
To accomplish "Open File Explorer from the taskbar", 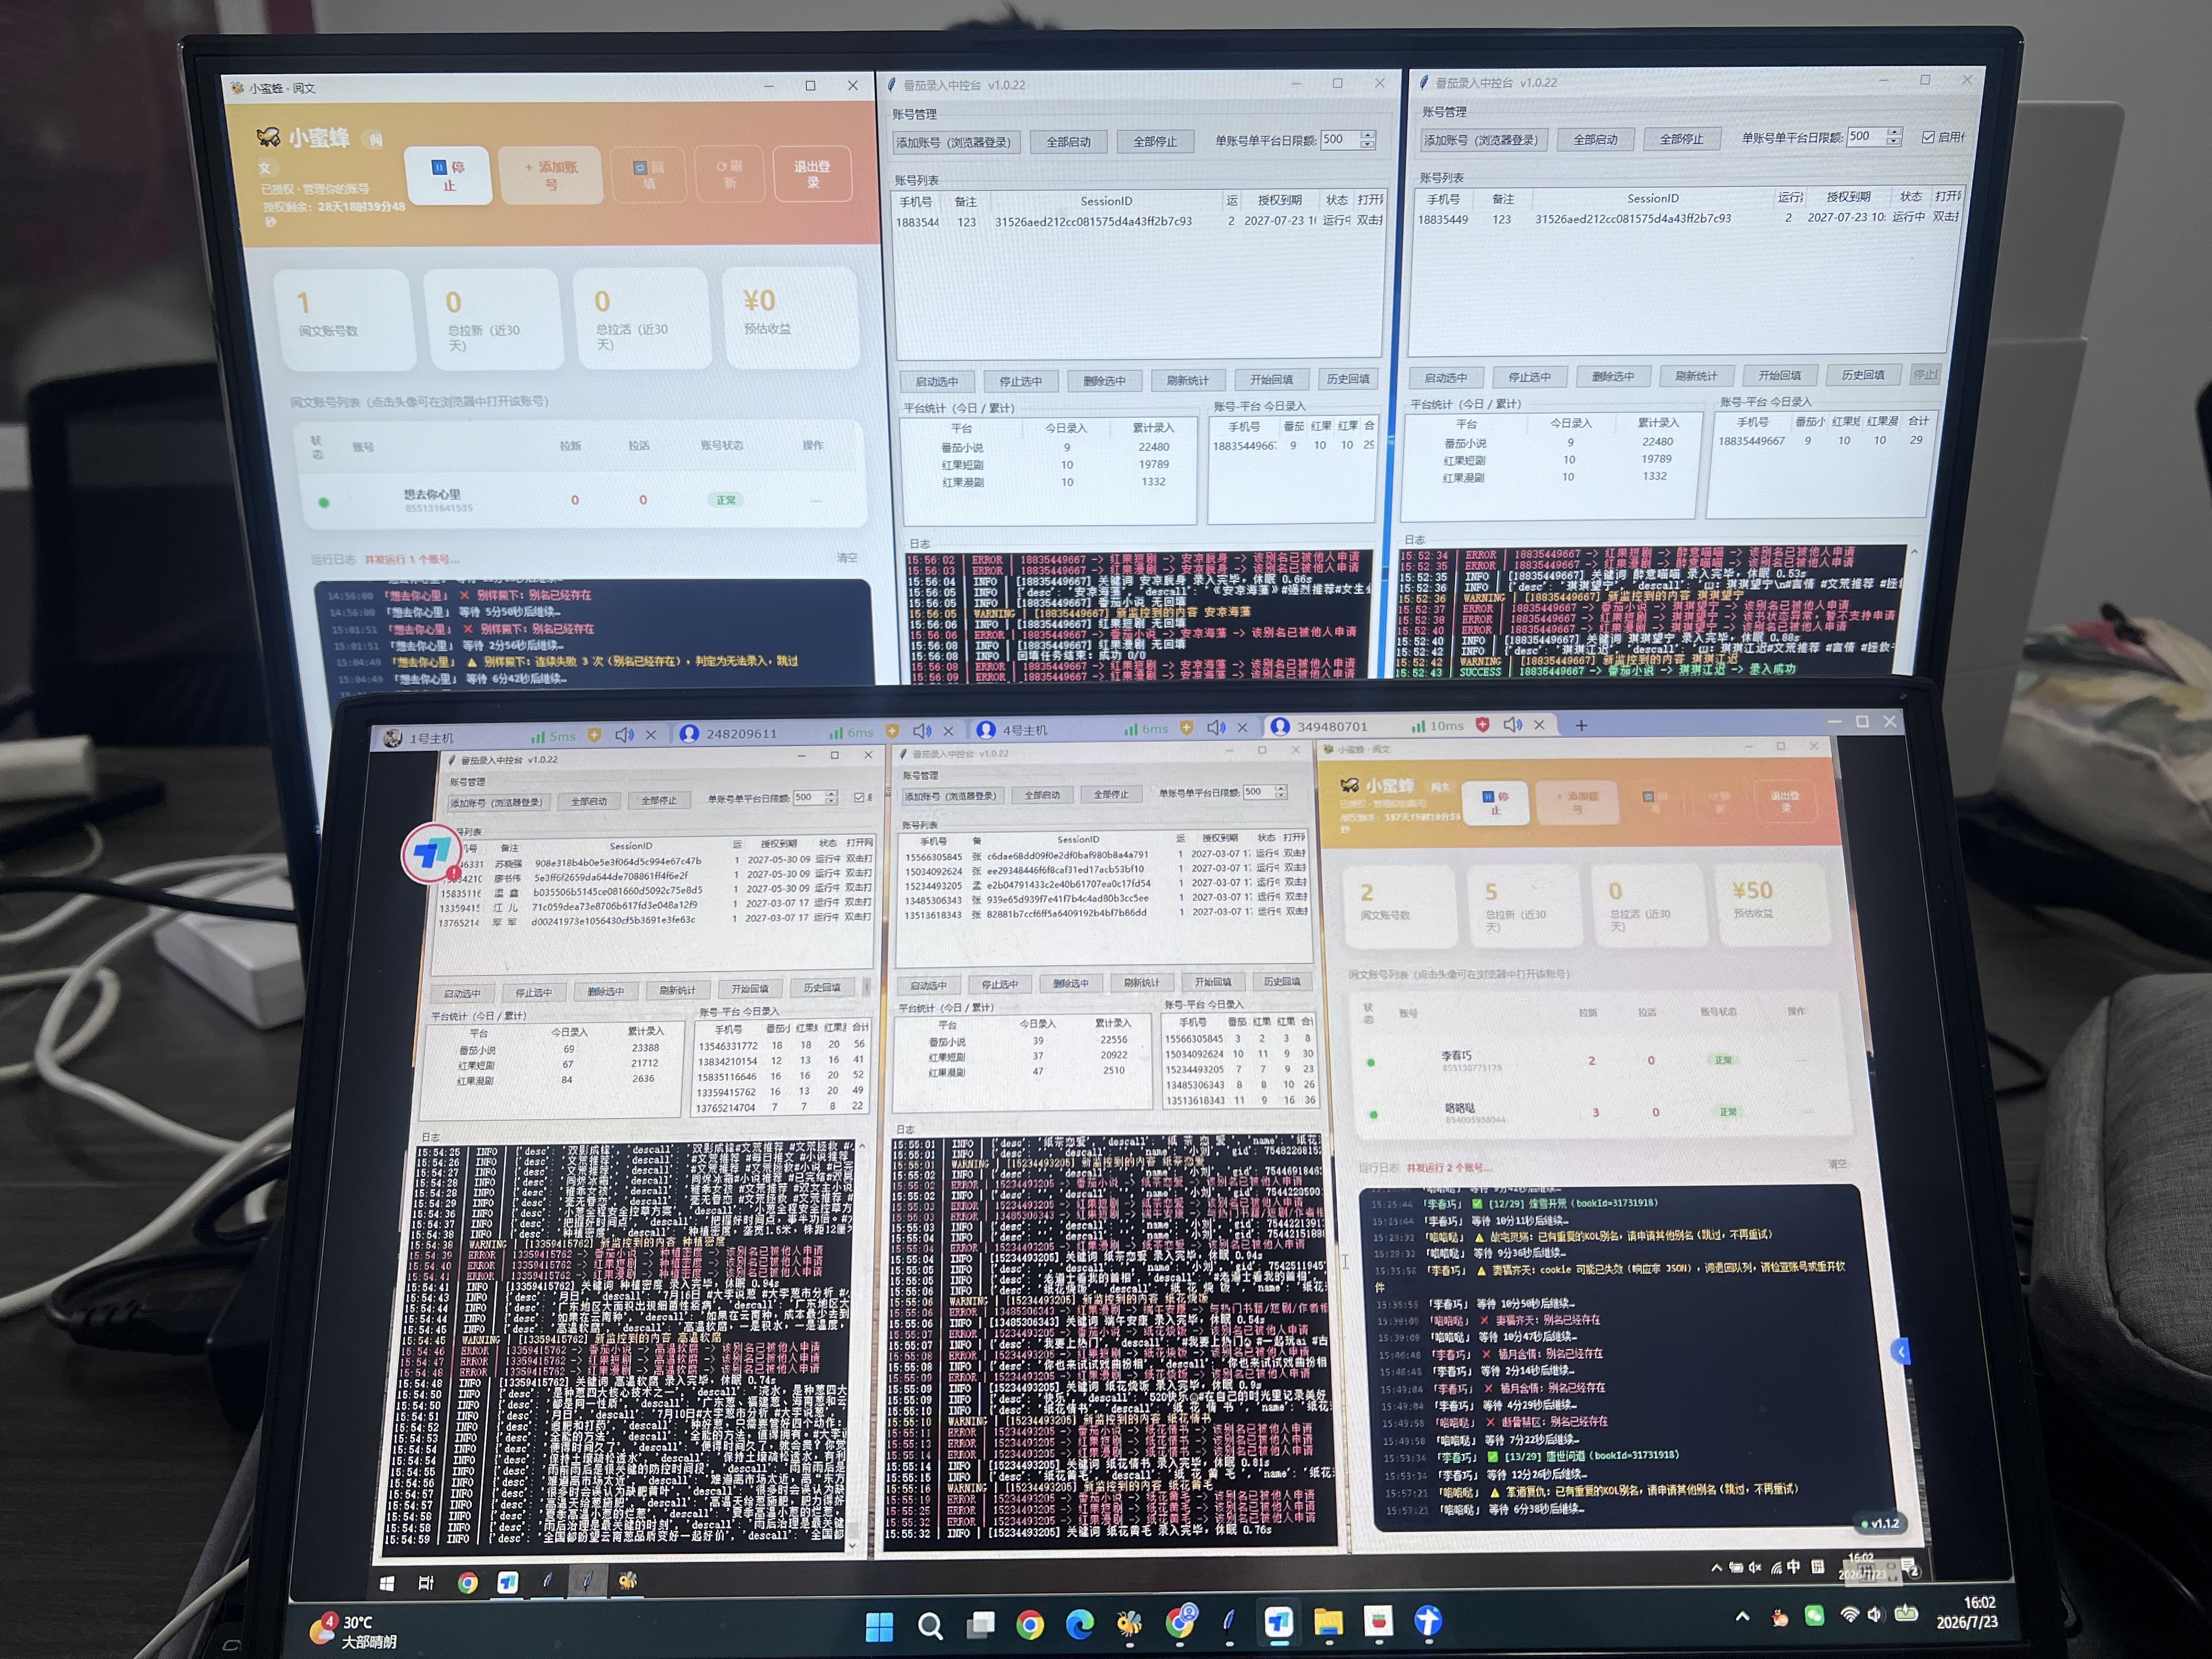I will point(1329,1623).
